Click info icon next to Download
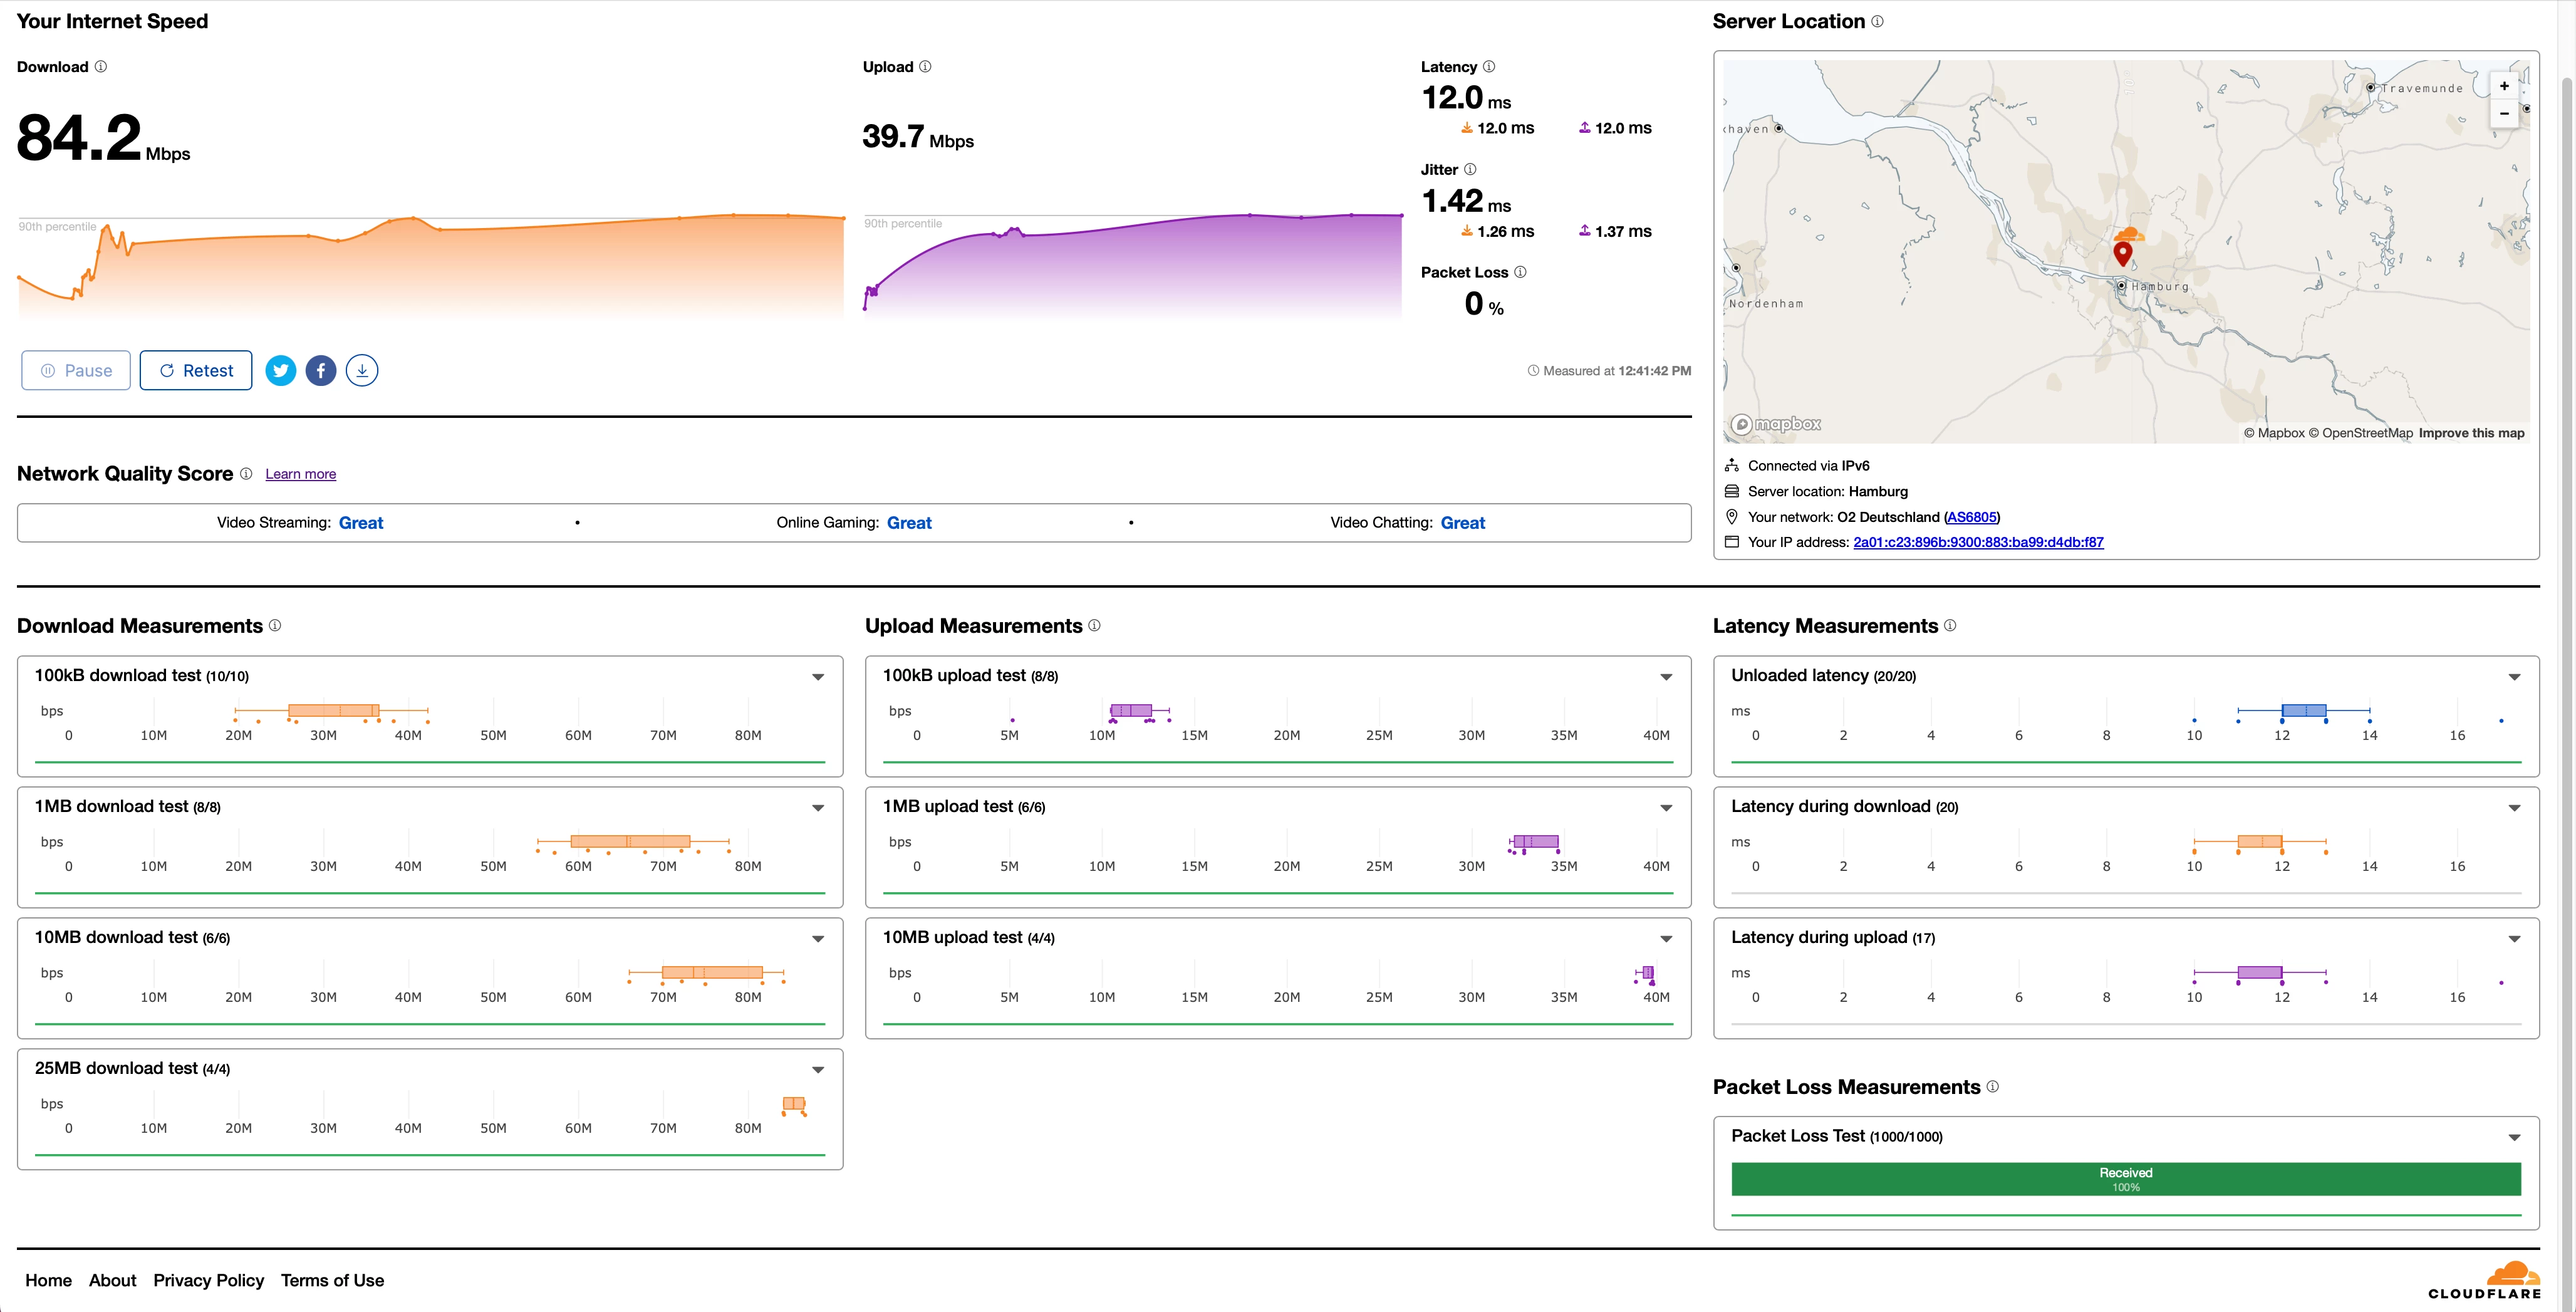The width and height of the screenshot is (2576, 1312). pos(101,67)
